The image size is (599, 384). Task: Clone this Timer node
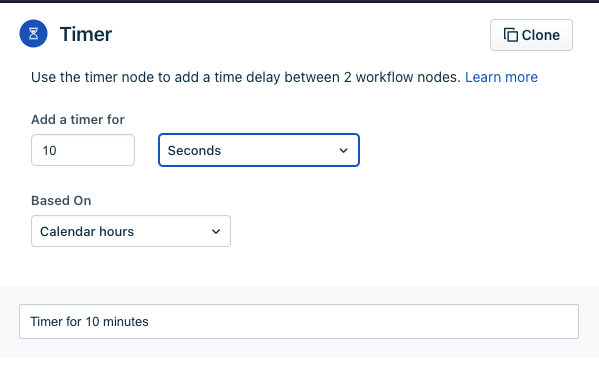[x=531, y=35]
